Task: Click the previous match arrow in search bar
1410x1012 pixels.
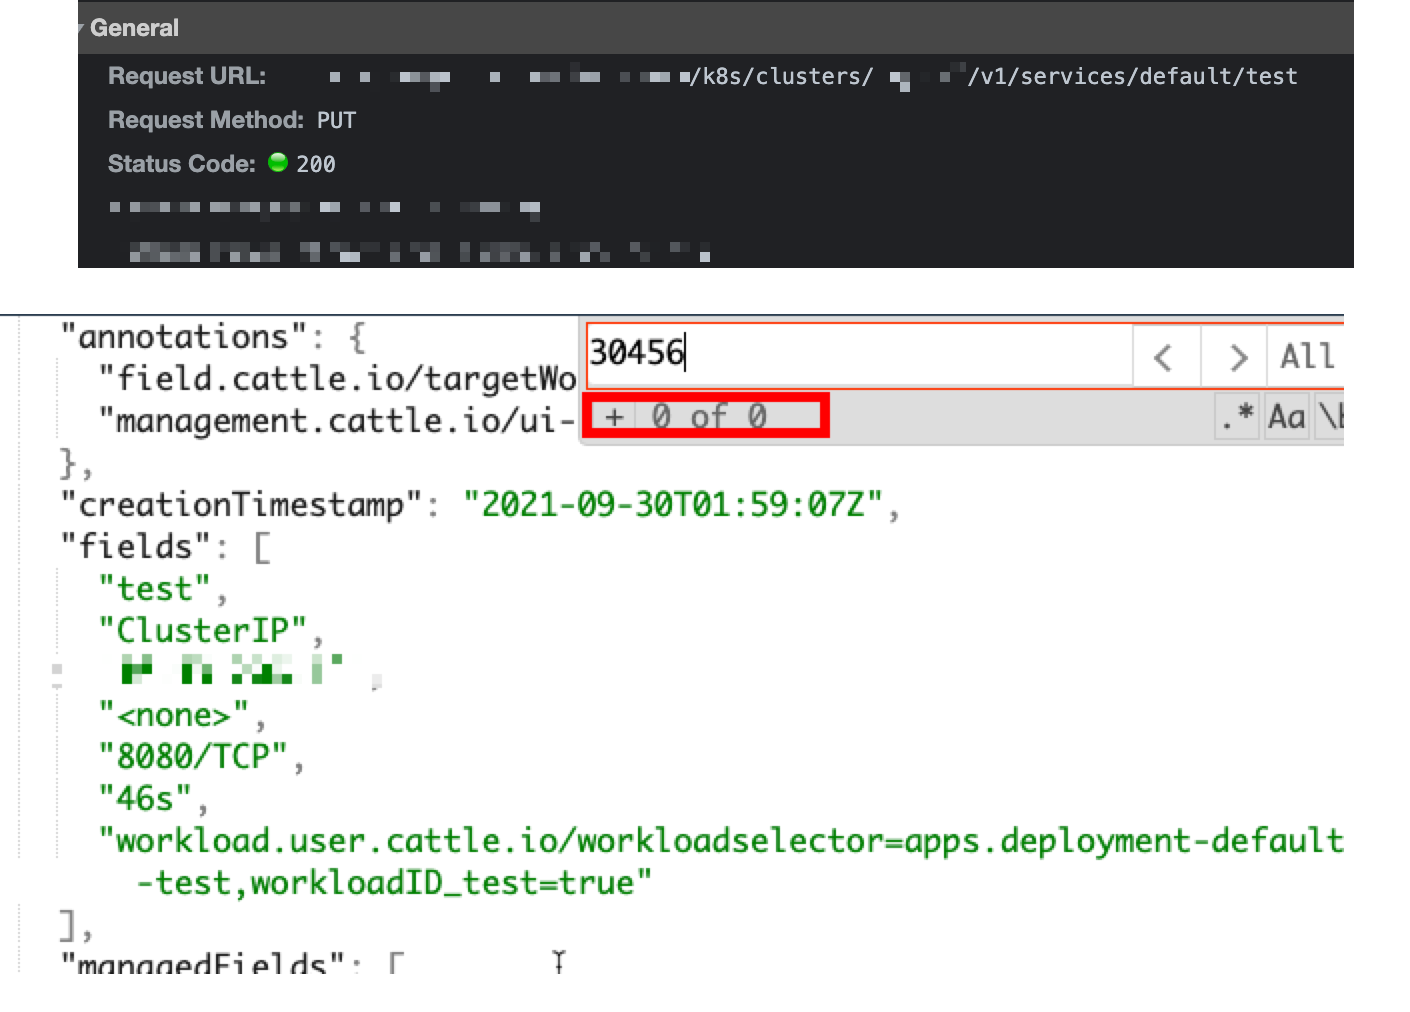Action: click(x=1165, y=355)
